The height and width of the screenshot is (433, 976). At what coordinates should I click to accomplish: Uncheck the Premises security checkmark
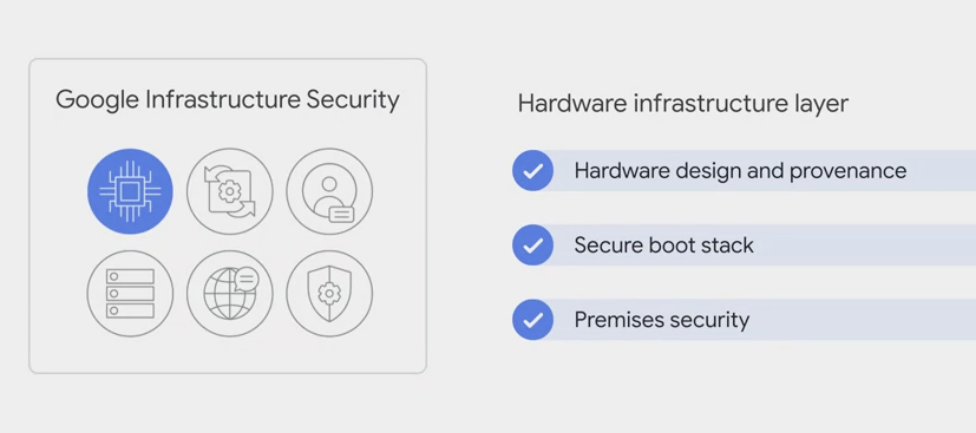tap(532, 320)
